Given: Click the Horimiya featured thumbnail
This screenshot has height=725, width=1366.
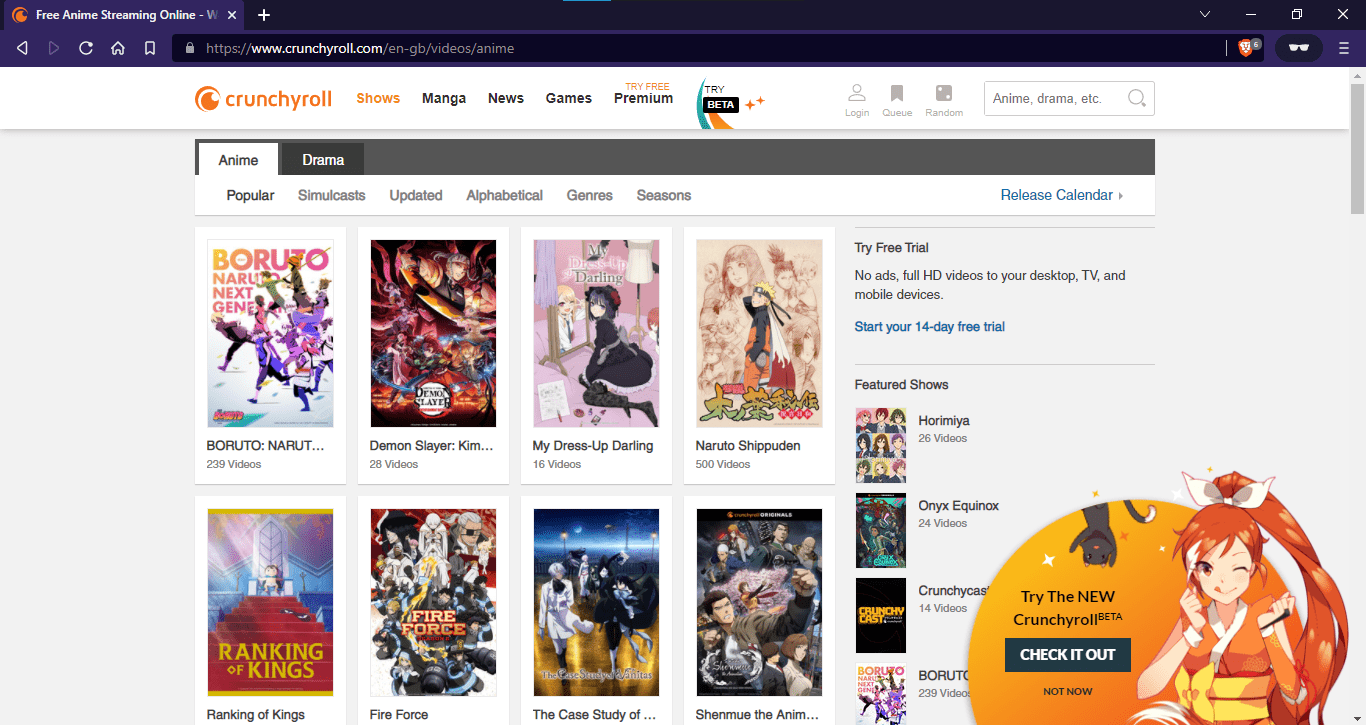Looking at the screenshot, I should [x=881, y=445].
